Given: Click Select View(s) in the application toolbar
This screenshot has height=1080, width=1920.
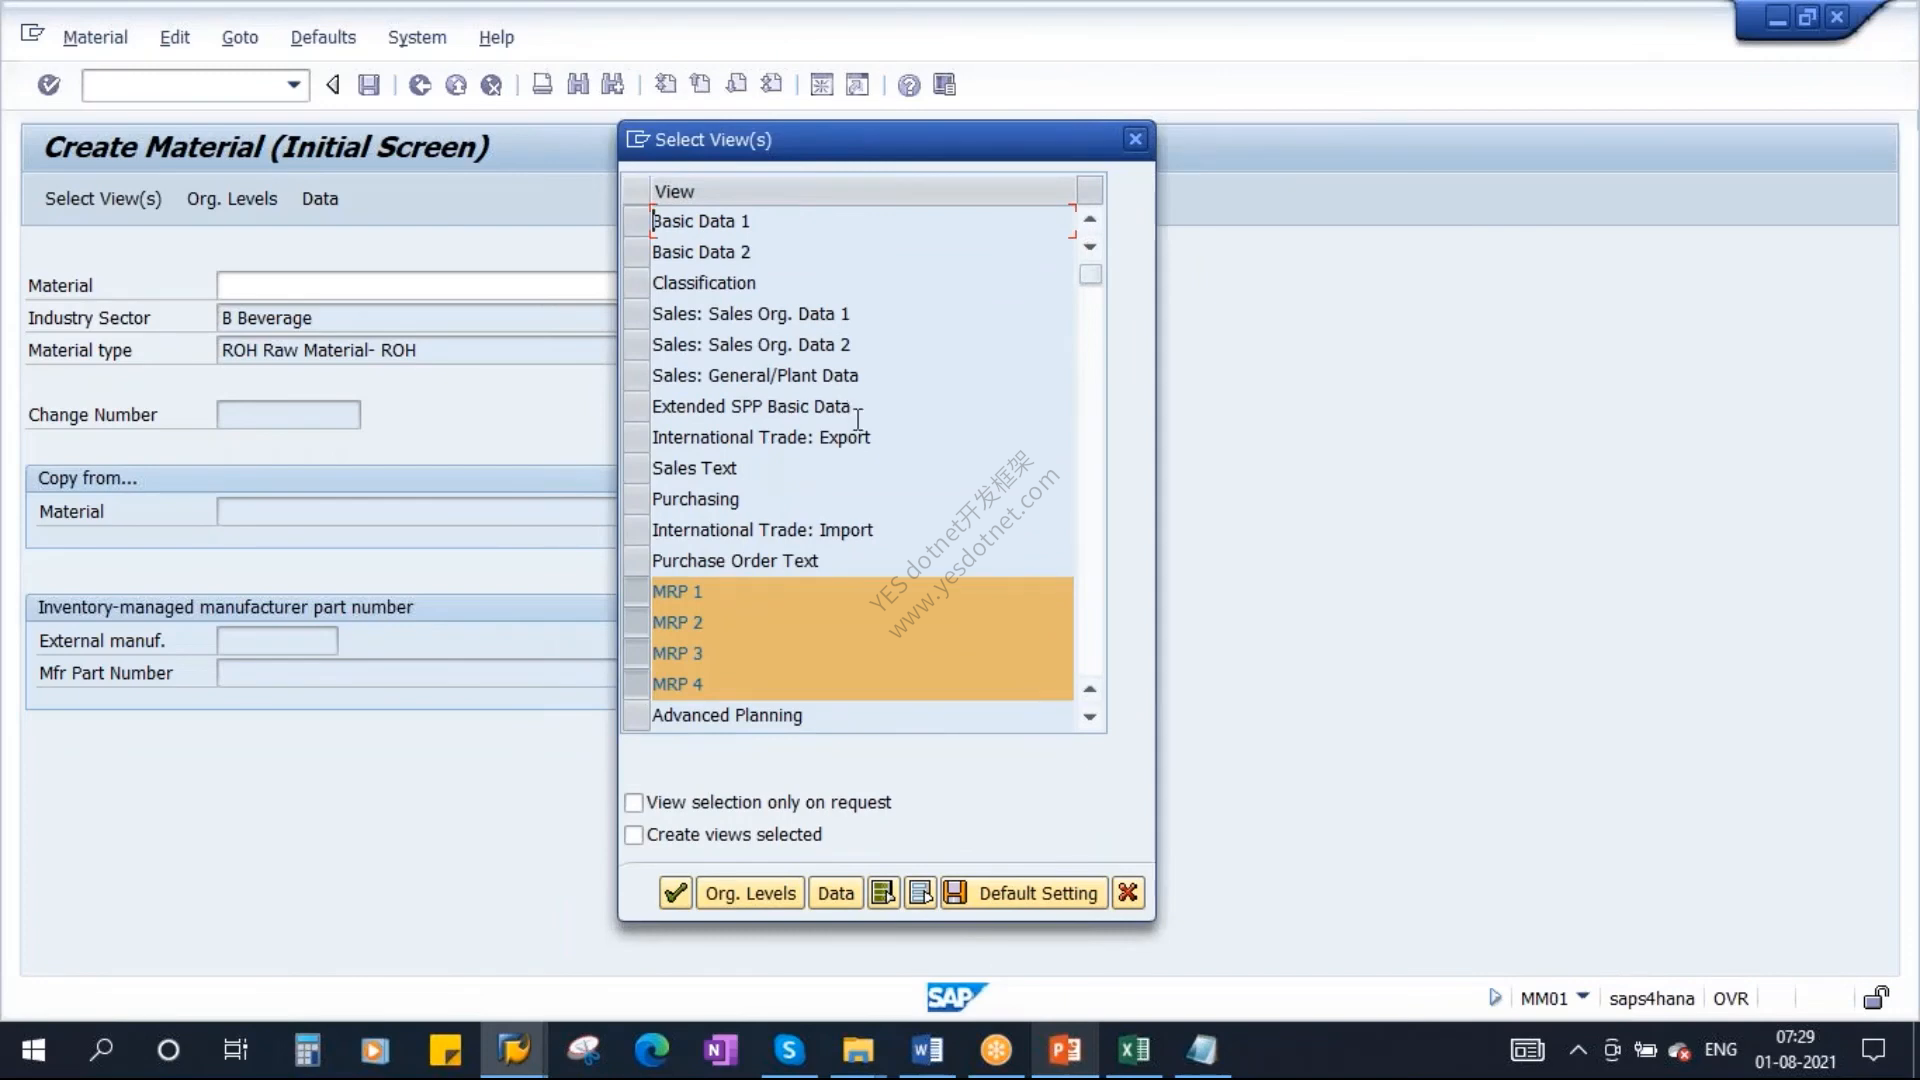Looking at the screenshot, I should [x=103, y=198].
